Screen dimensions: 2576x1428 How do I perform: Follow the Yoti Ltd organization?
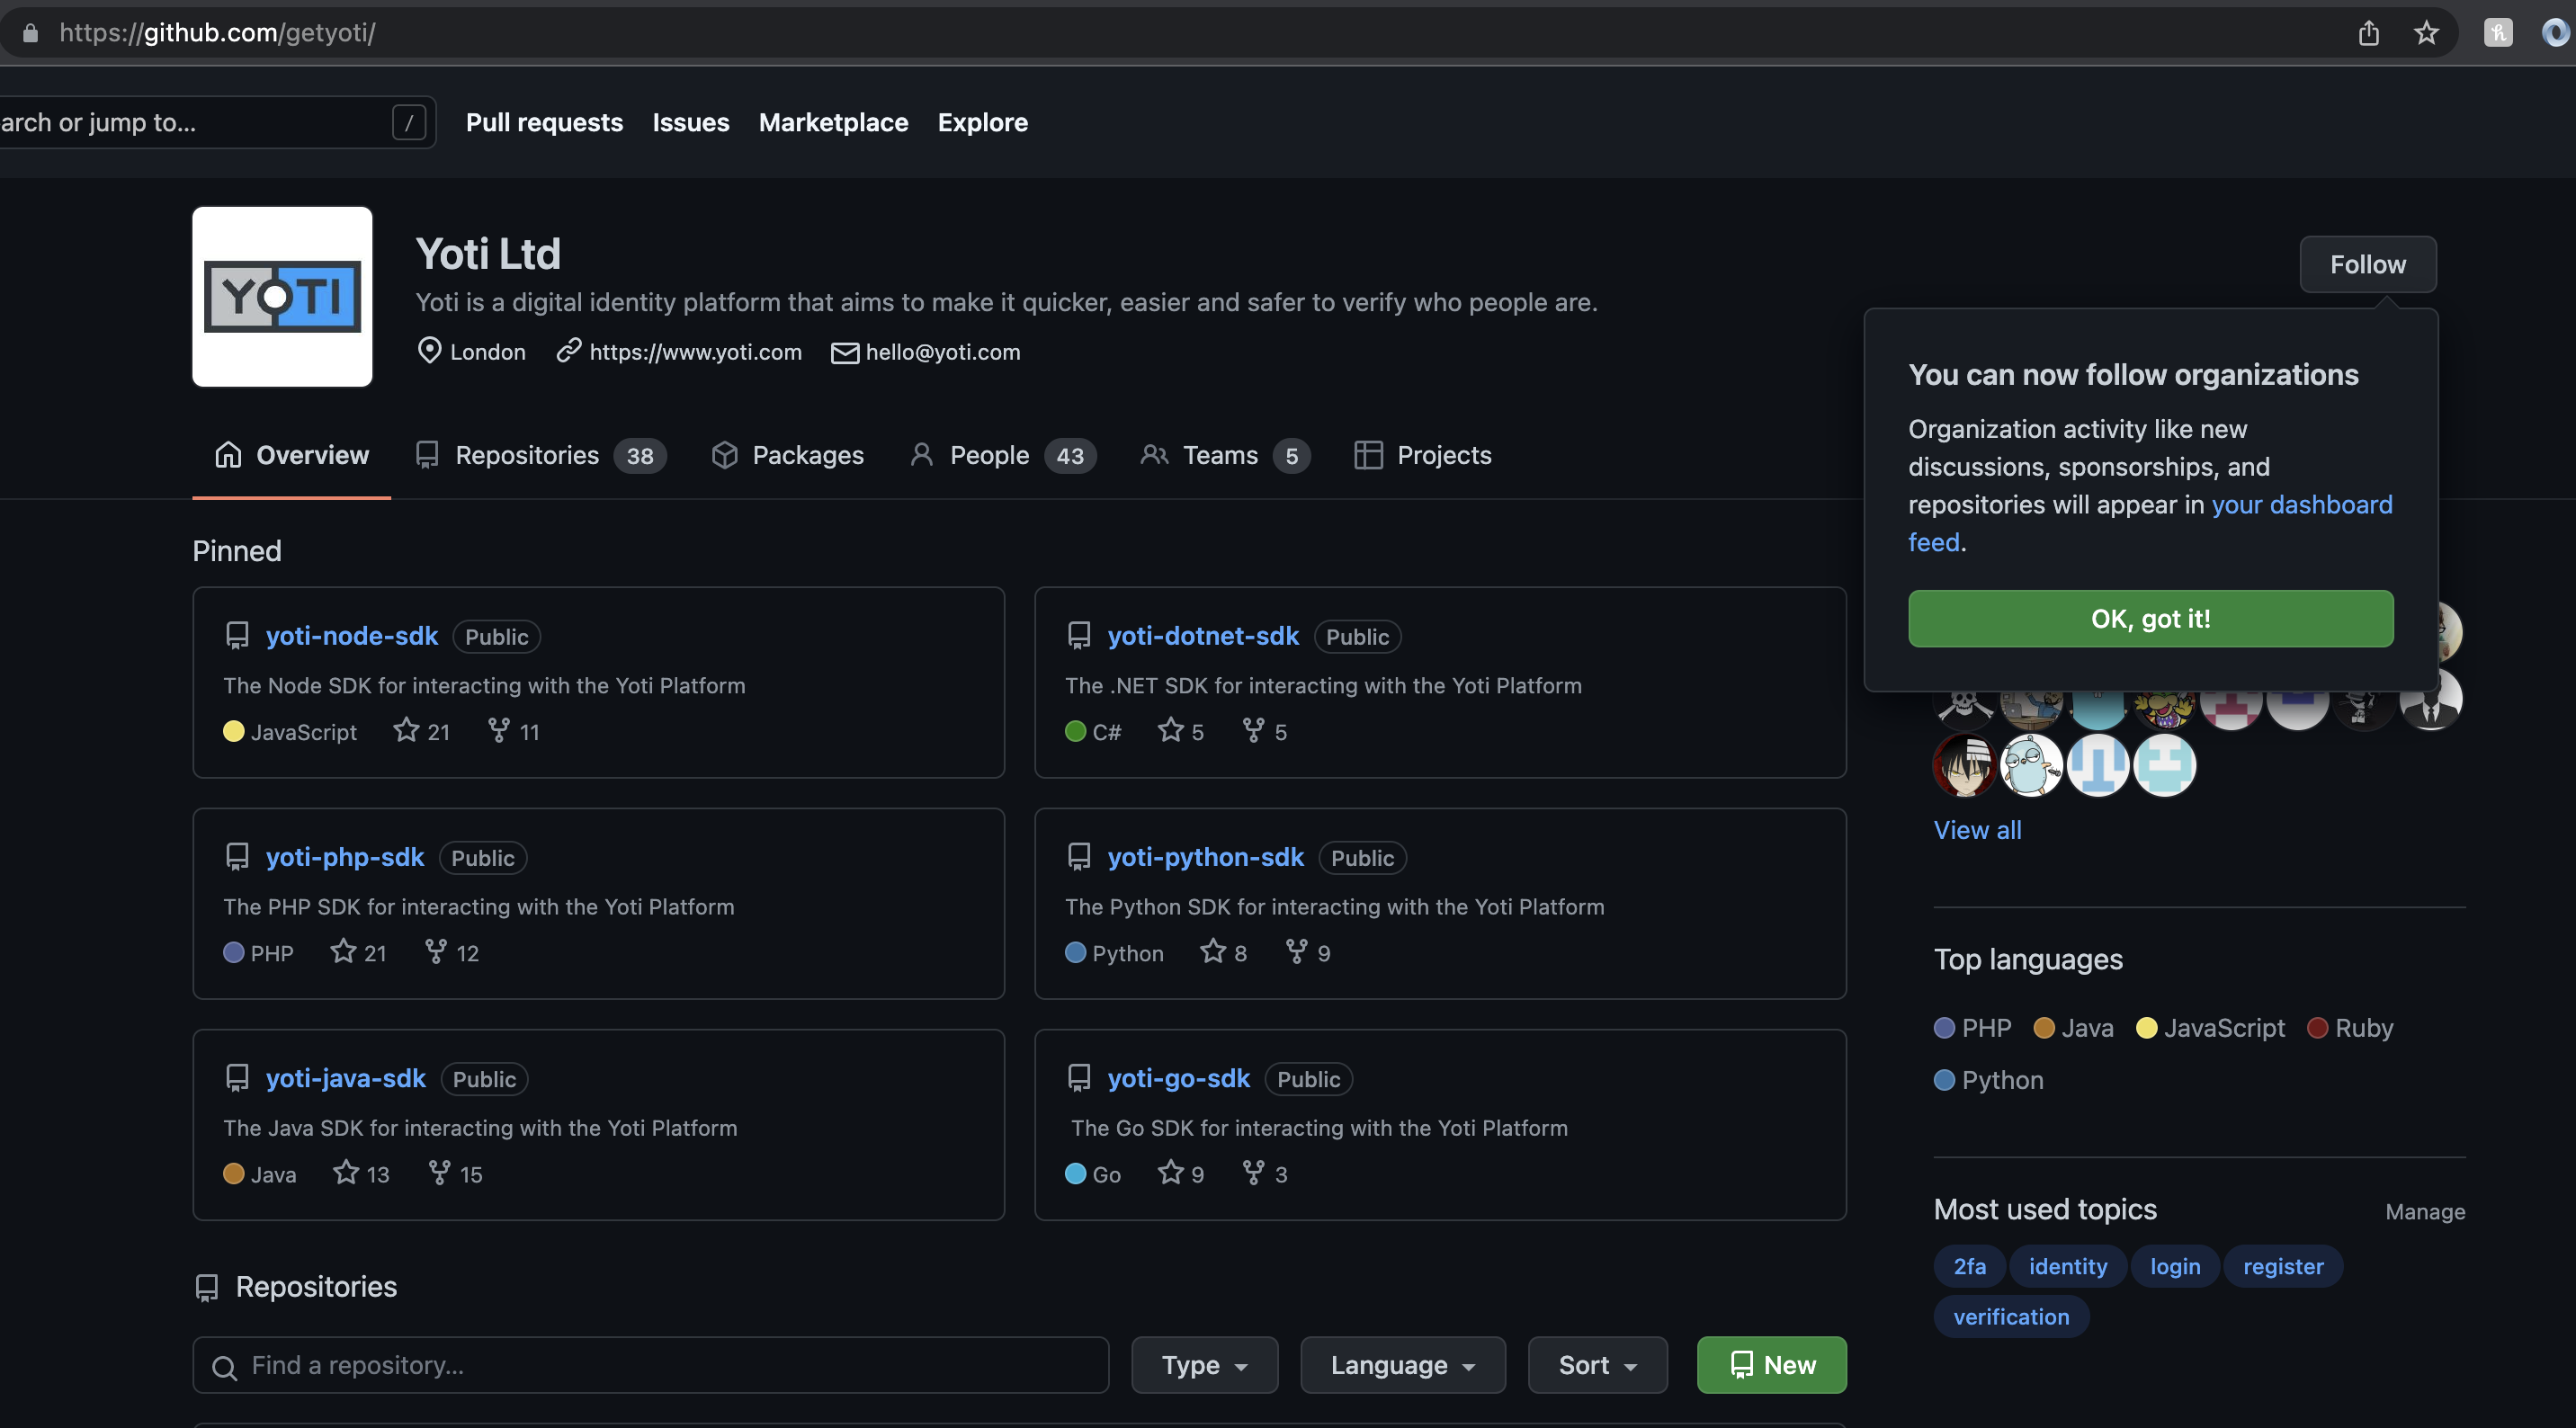point(2368,264)
